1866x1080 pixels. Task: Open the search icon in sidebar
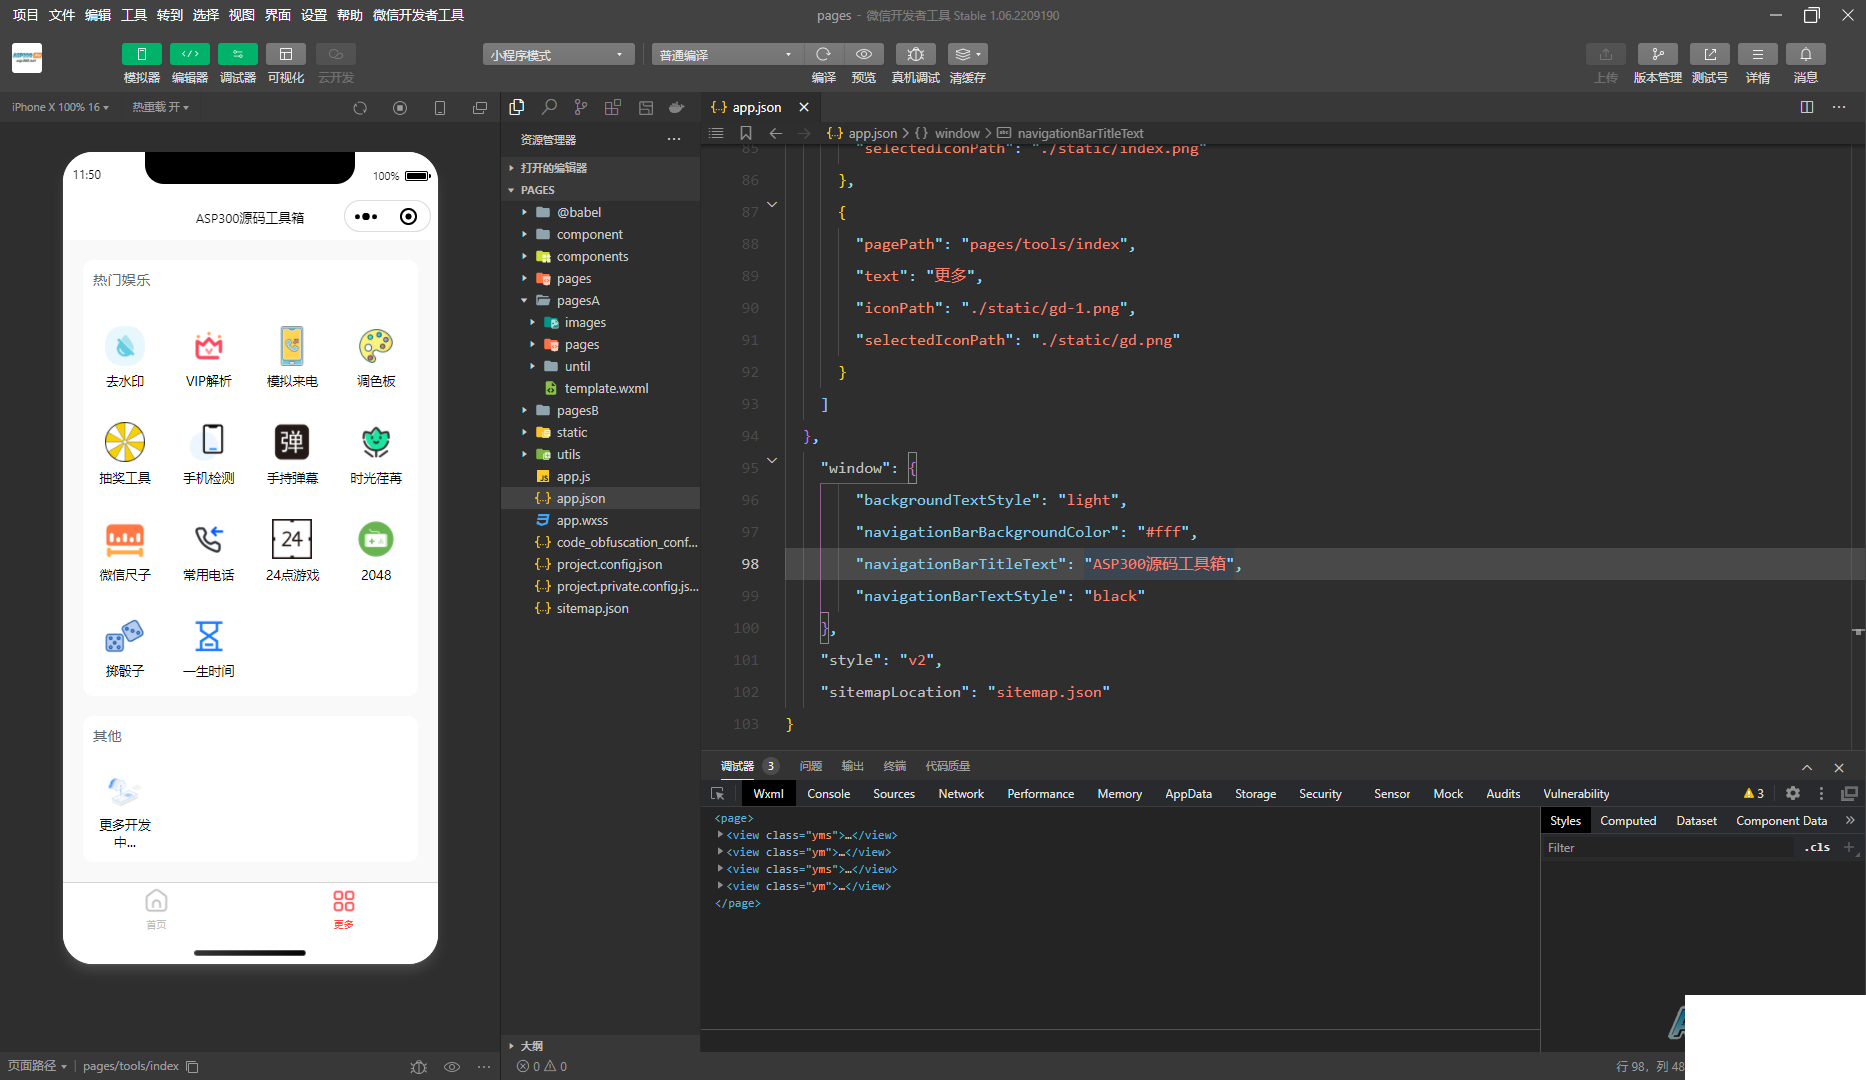click(549, 107)
